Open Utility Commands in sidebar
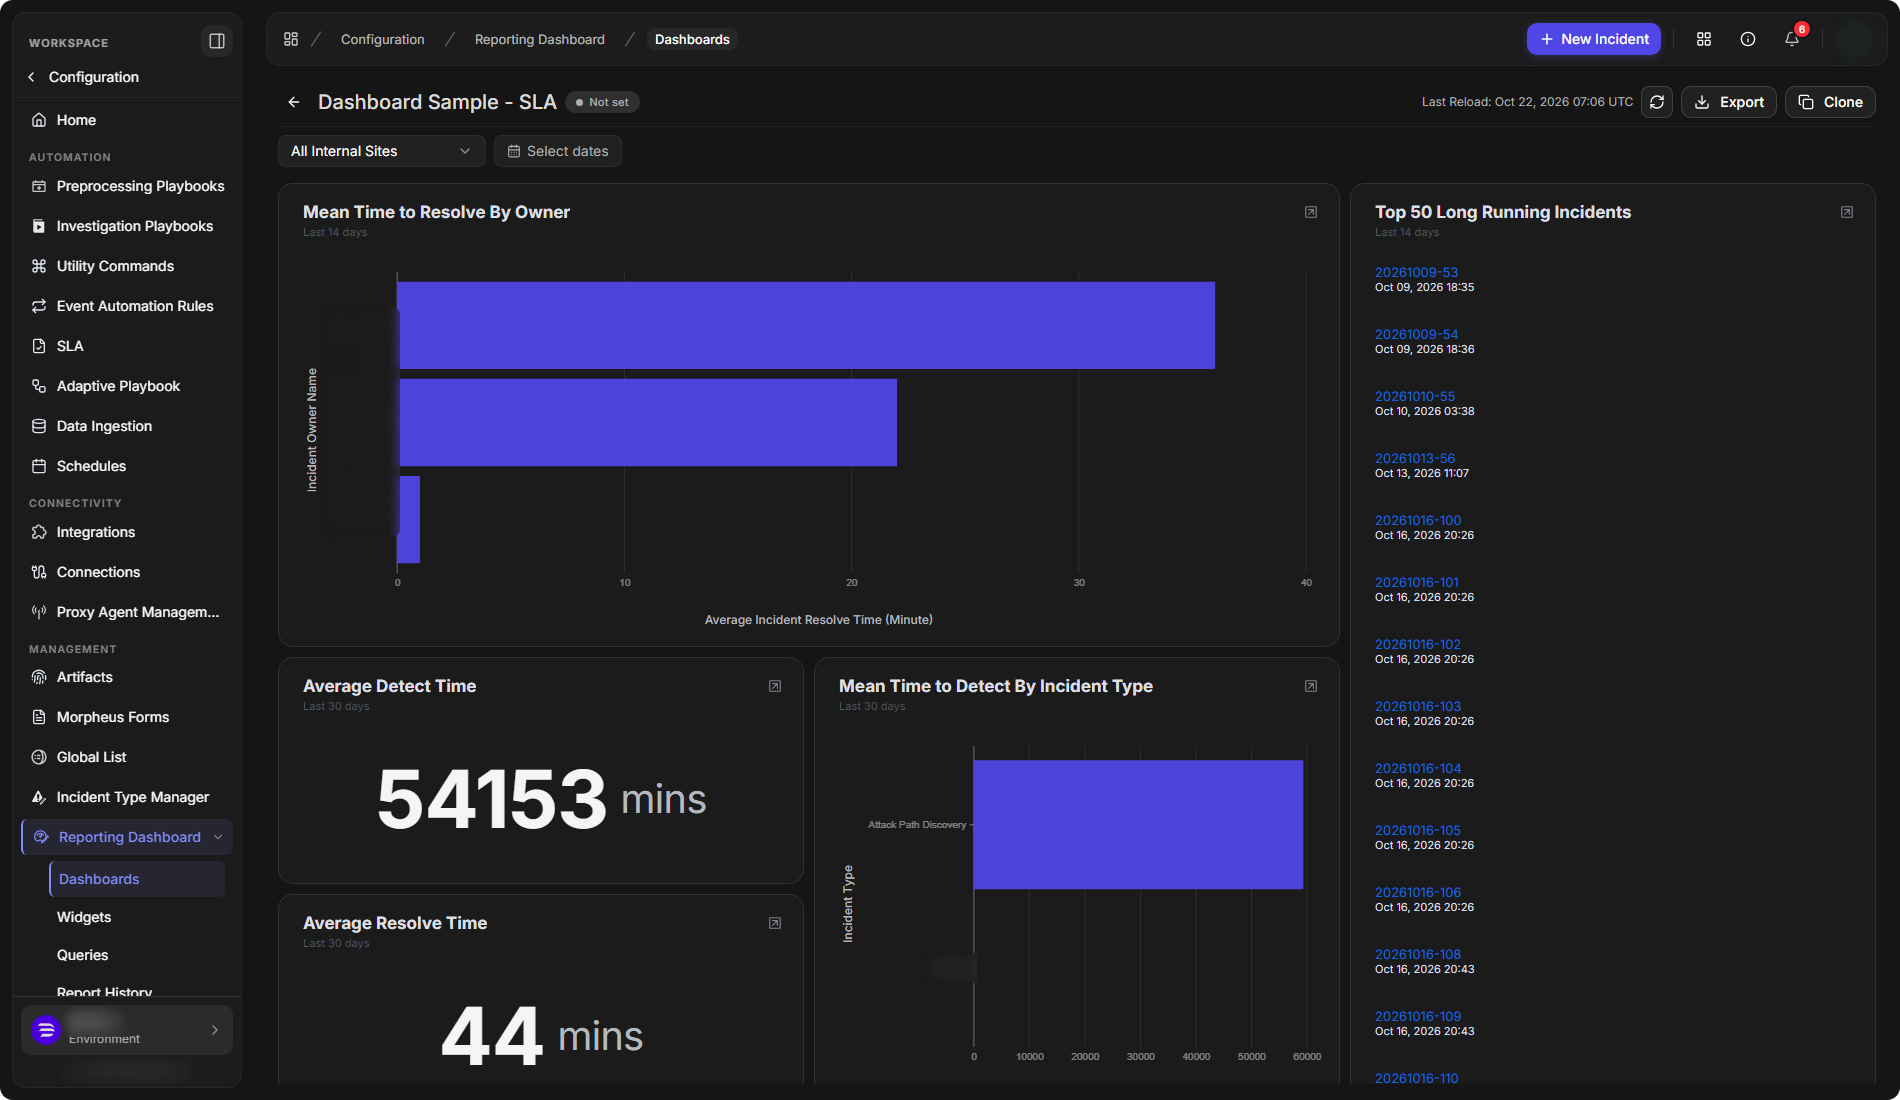This screenshot has width=1900, height=1100. coord(127,266)
